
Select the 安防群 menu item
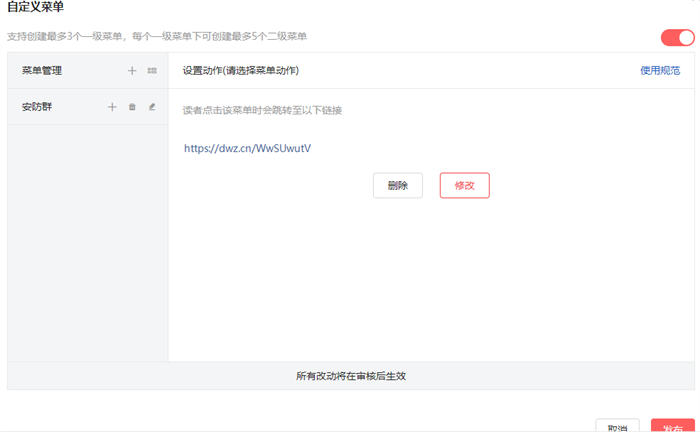[37, 107]
